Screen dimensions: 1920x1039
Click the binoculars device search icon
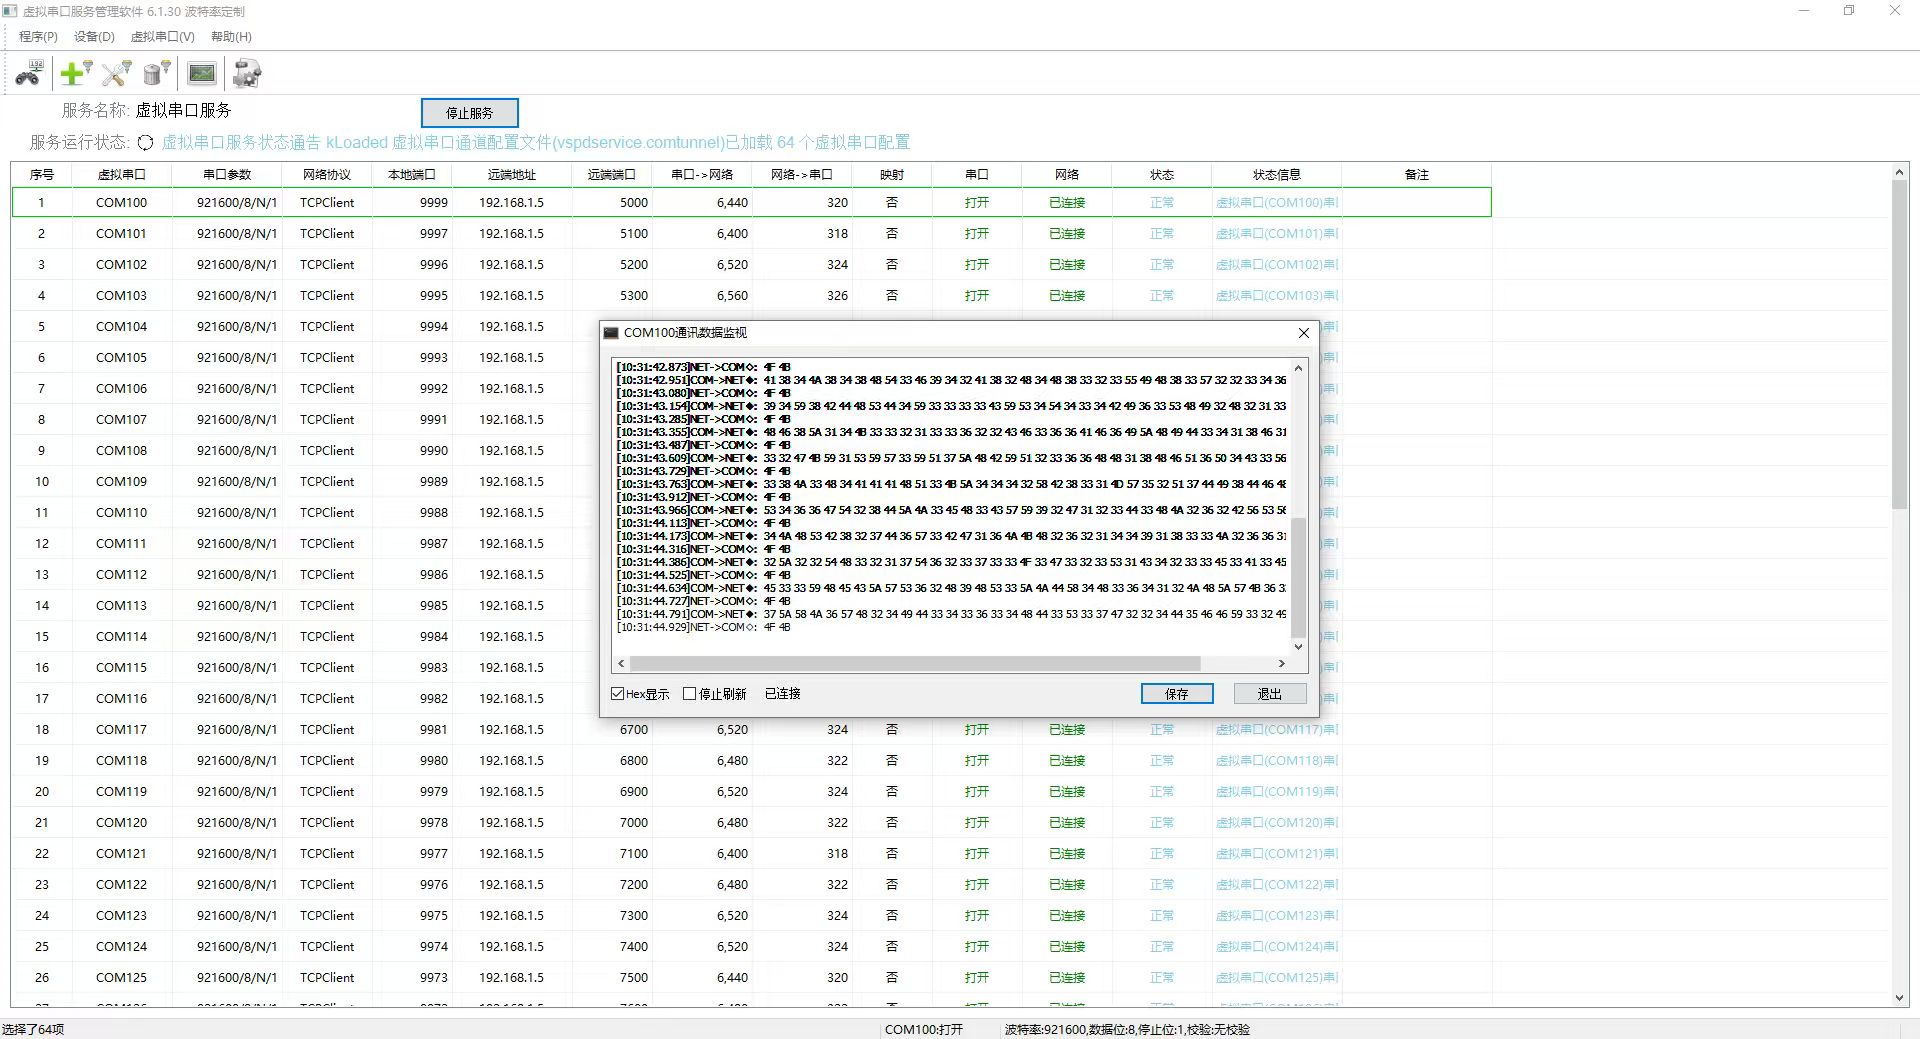pos(29,73)
